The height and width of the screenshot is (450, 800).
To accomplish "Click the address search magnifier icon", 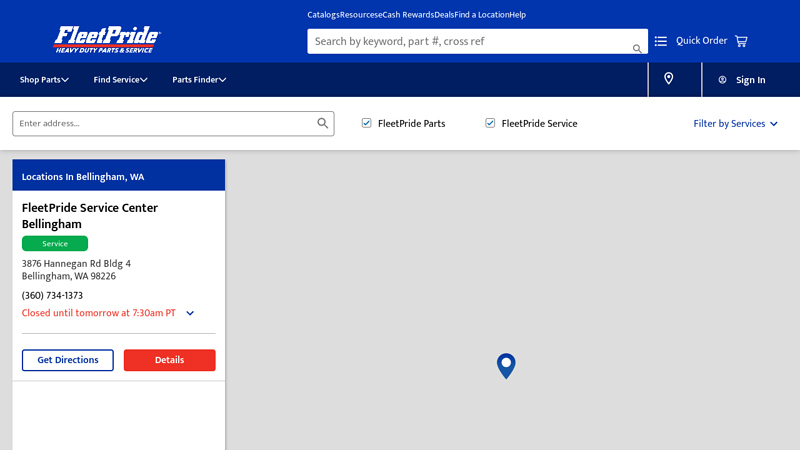I will point(323,123).
